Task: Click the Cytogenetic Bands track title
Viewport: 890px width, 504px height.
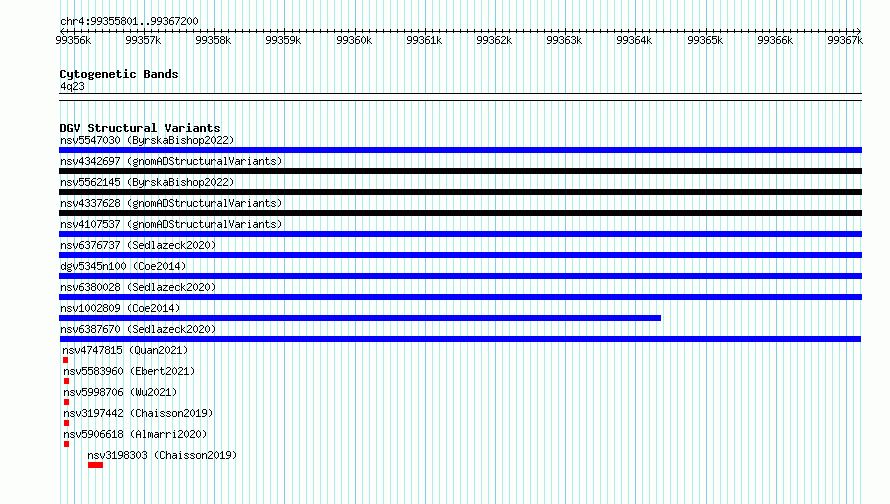Action: click(119, 74)
